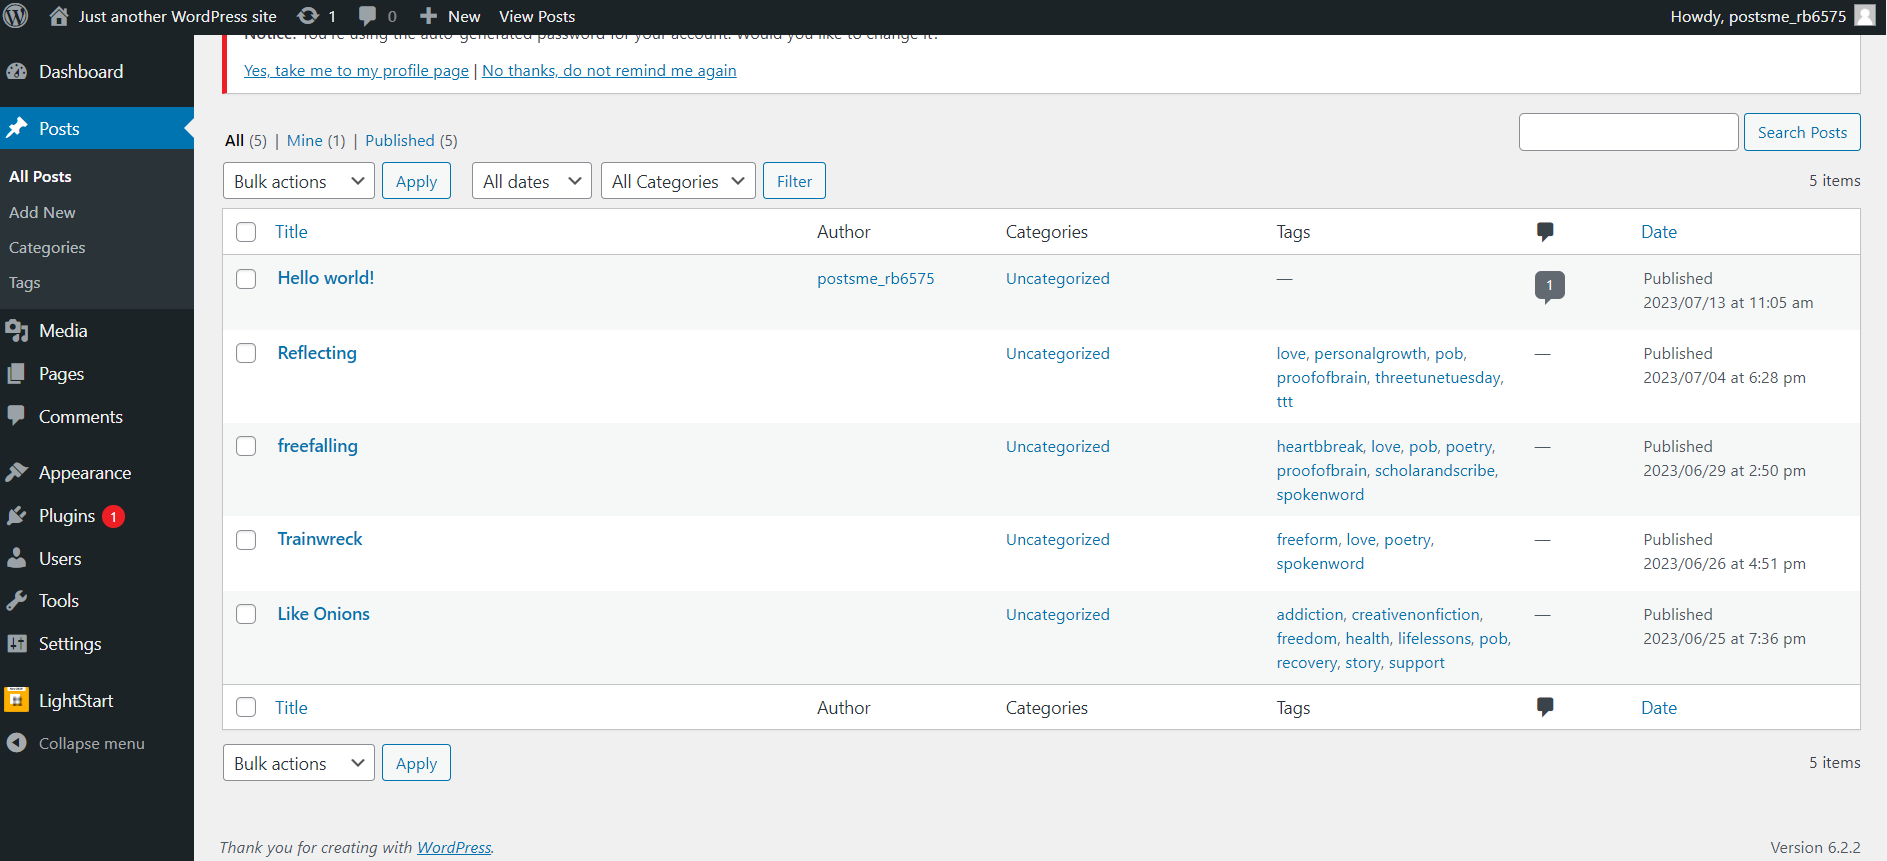The width and height of the screenshot is (1887, 861).
Task: Open the Hello world! comment count bubble
Action: 1549,286
